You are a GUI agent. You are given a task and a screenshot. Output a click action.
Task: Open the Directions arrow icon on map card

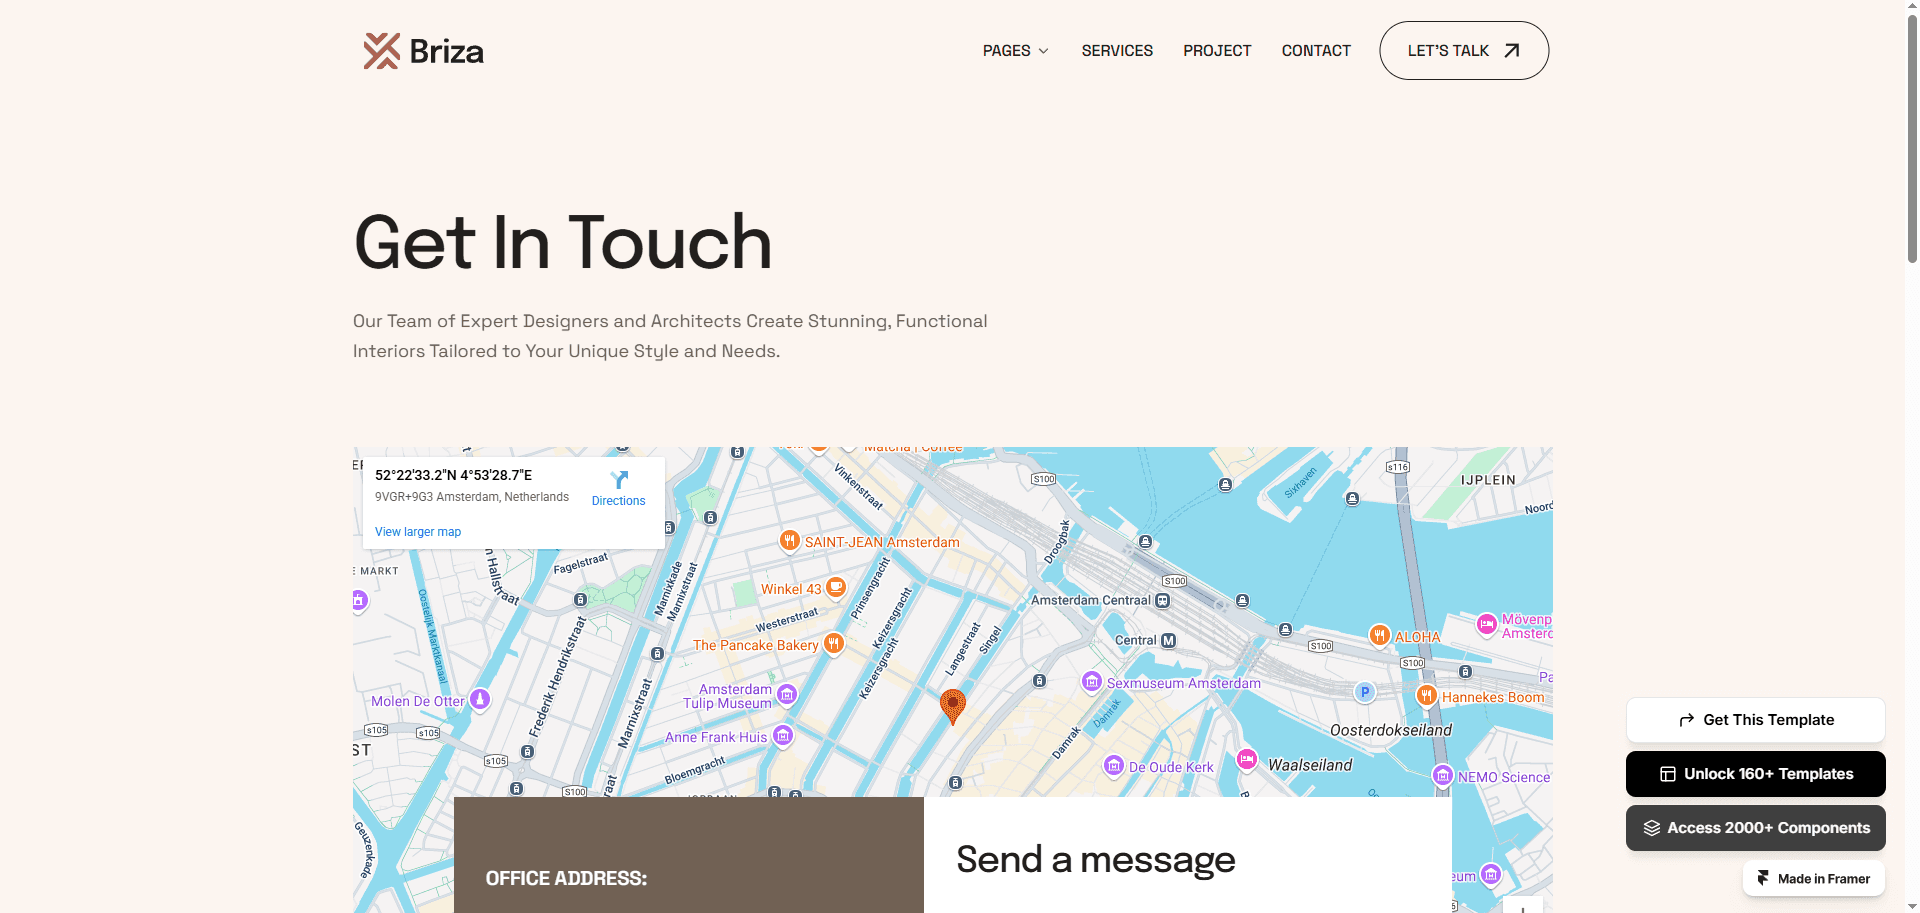[x=619, y=480]
